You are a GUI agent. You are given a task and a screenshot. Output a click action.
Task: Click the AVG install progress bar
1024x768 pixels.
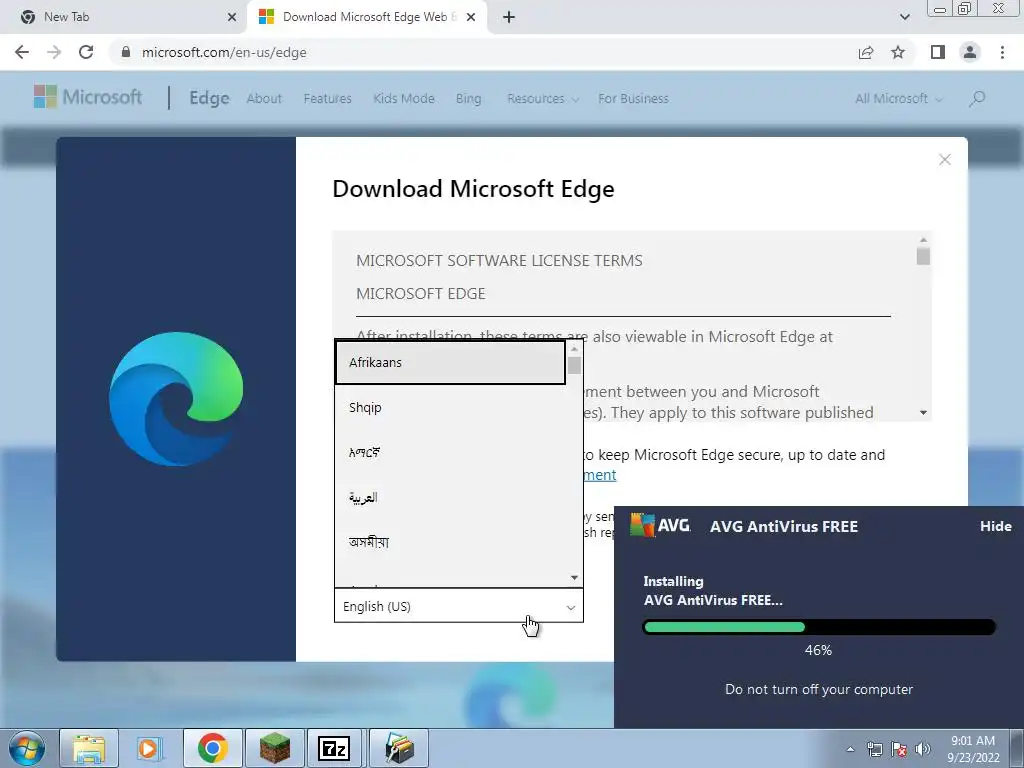pyautogui.click(x=819, y=627)
